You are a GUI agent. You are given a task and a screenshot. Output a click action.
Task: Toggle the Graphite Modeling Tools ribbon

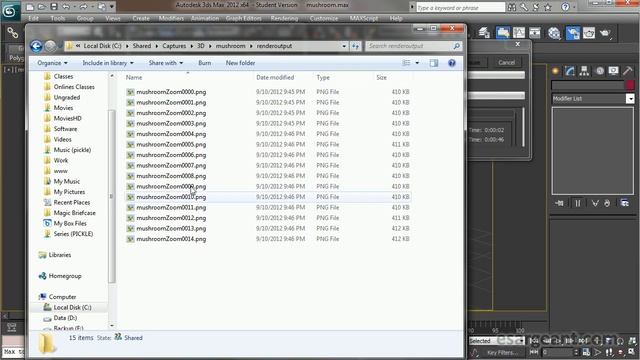[503, 33]
